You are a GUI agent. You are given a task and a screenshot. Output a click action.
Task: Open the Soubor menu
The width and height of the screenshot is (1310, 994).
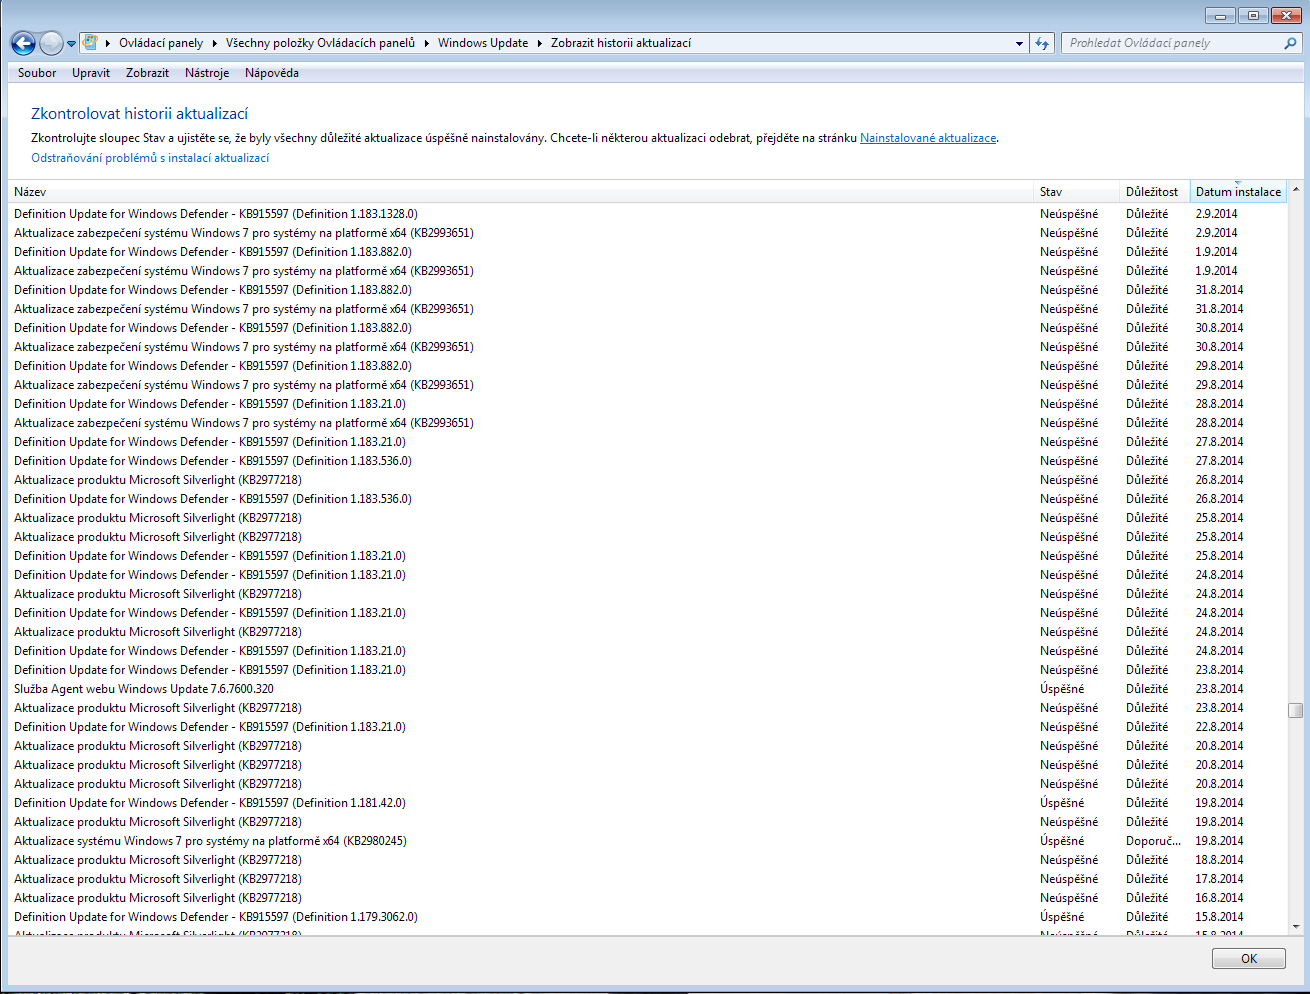click(x=37, y=73)
